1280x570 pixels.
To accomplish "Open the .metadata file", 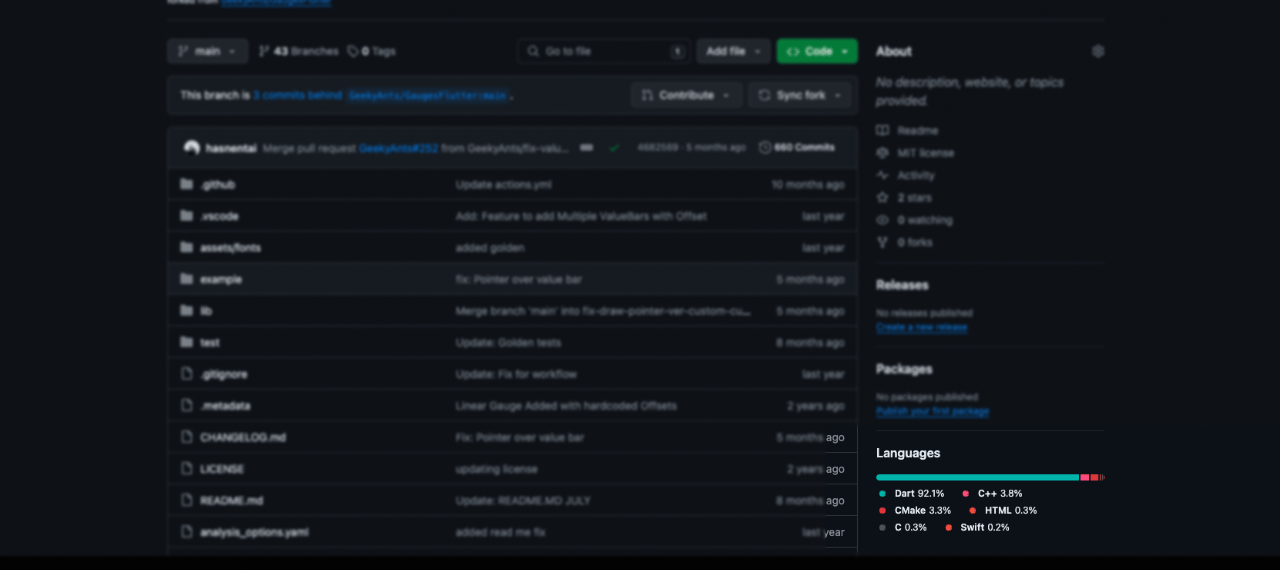I will (225, 406).
